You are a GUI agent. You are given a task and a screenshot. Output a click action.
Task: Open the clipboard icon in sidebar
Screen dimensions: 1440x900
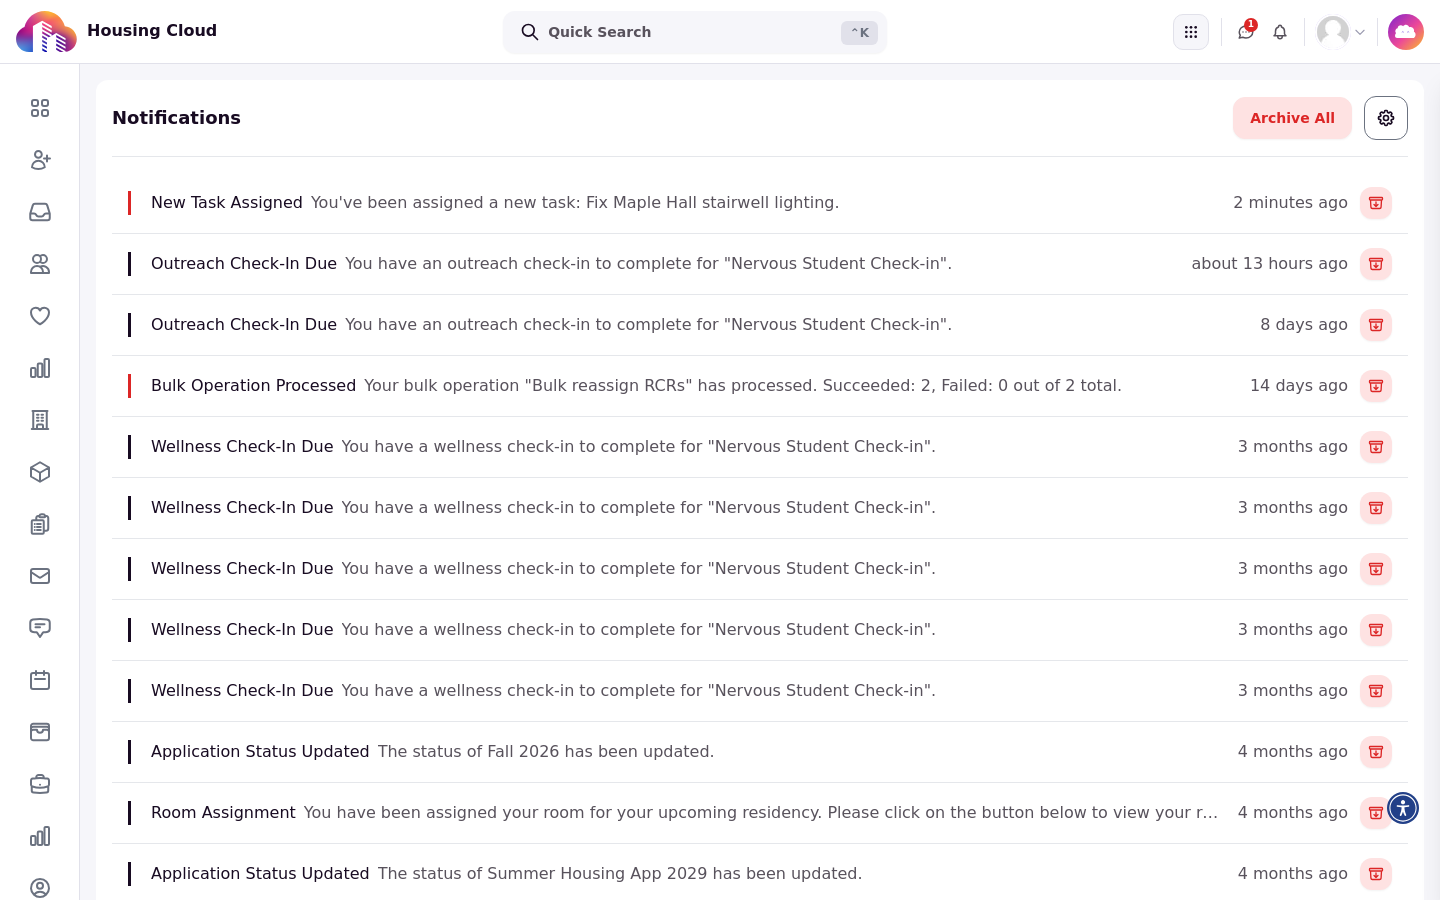[x=40, y=524]
